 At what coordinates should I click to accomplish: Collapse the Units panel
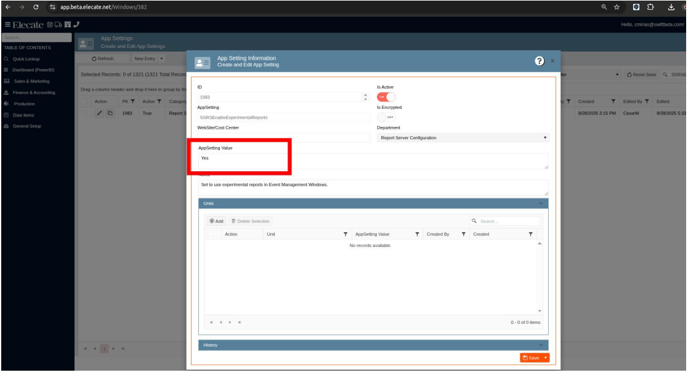tap(541, 204)
